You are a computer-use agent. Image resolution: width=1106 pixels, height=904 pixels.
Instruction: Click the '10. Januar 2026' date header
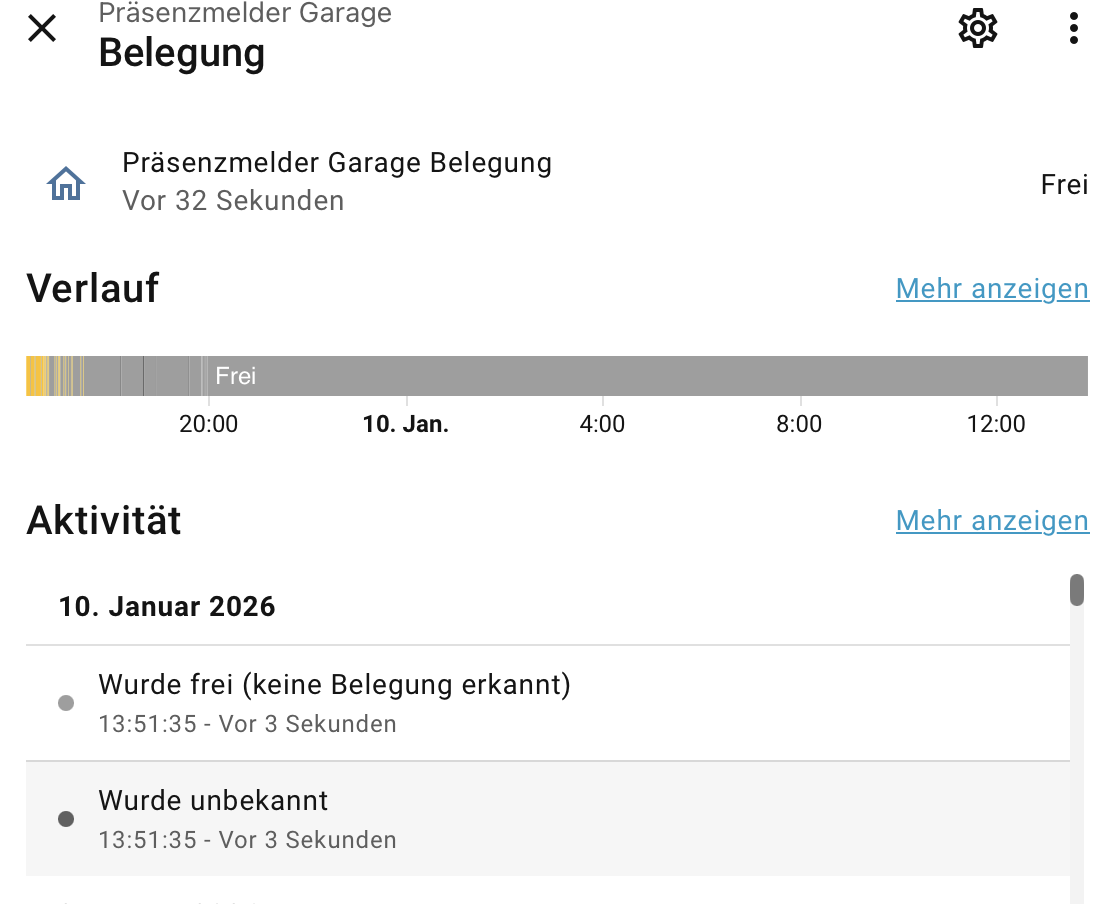167,607
